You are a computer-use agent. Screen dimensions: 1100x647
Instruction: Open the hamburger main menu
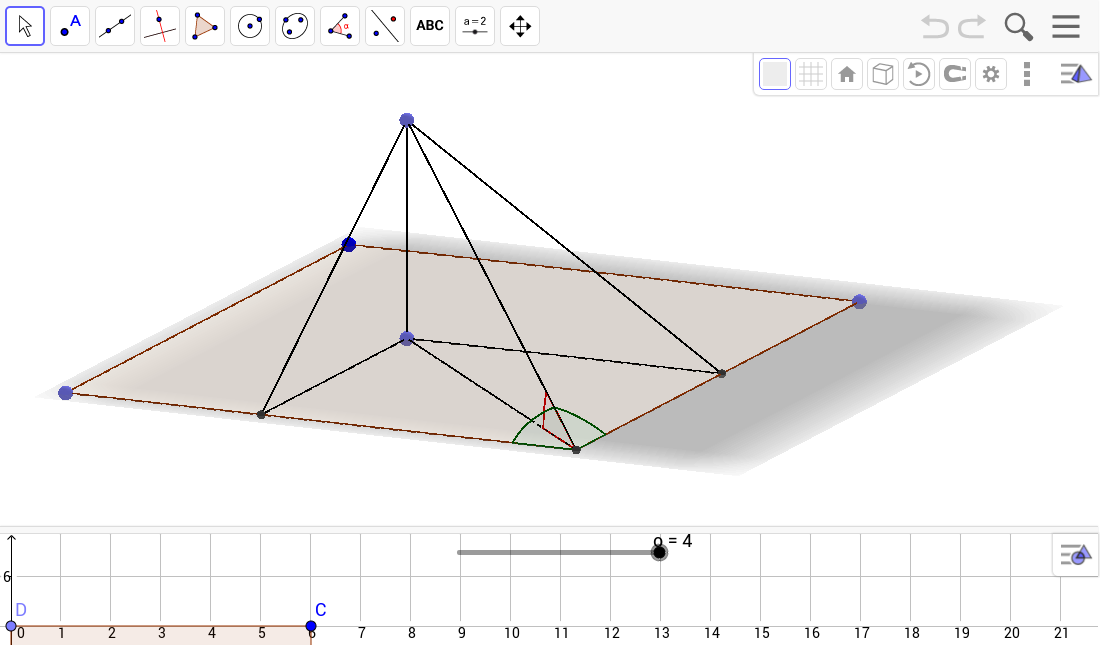tap(1066, 27)
